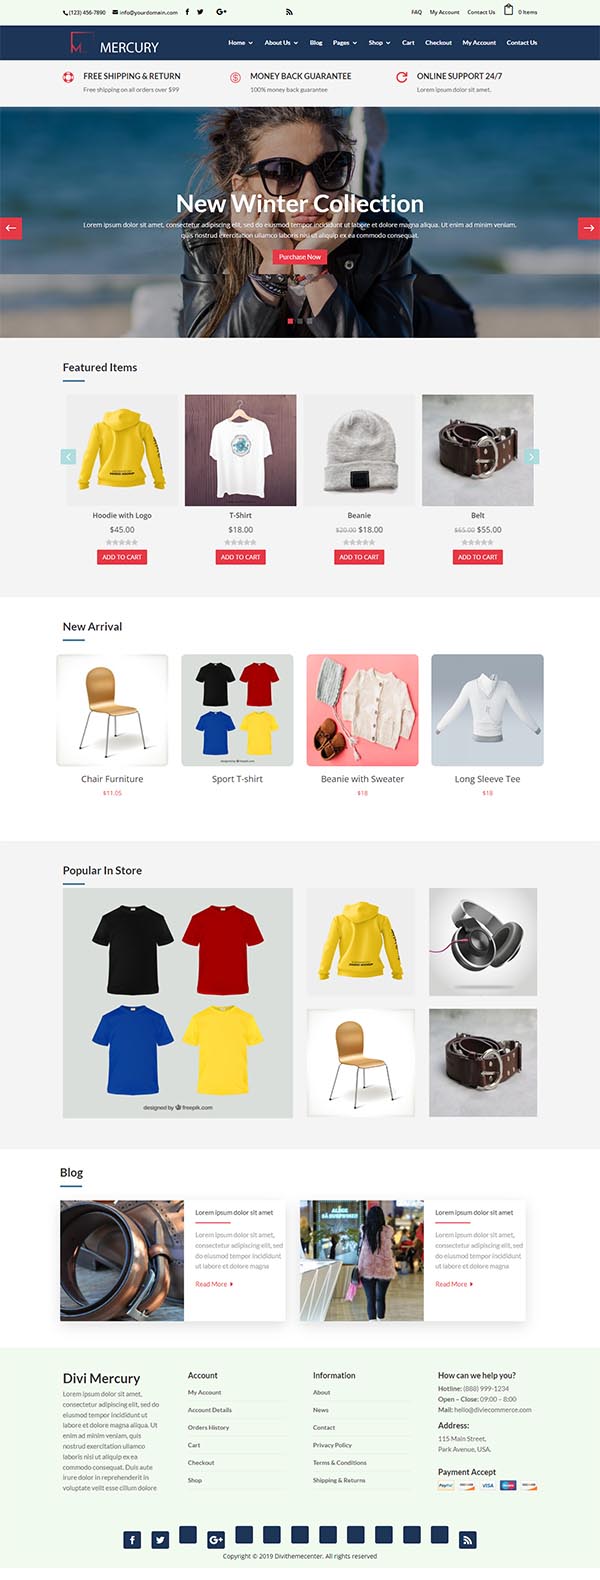Open the Blog menu item
This screenshot has width=600, height=1580.
click(x=316, y=43)
